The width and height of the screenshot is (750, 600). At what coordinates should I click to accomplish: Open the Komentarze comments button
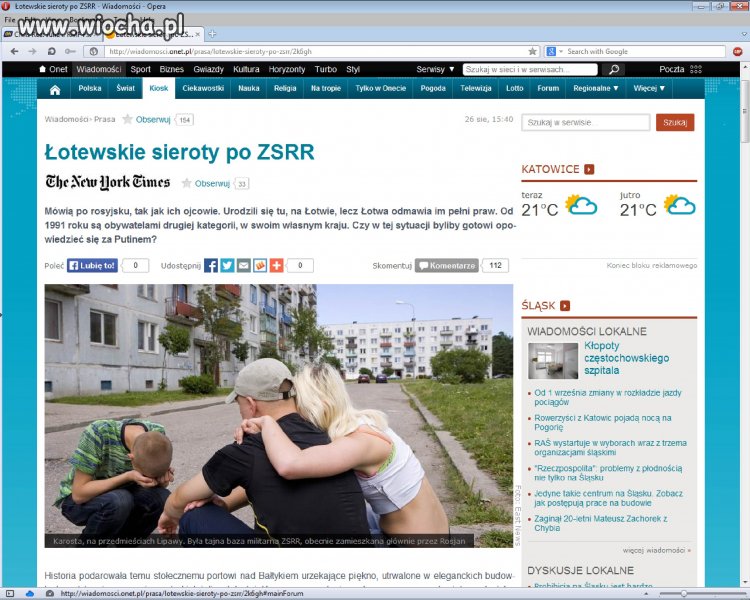[447, 266]
